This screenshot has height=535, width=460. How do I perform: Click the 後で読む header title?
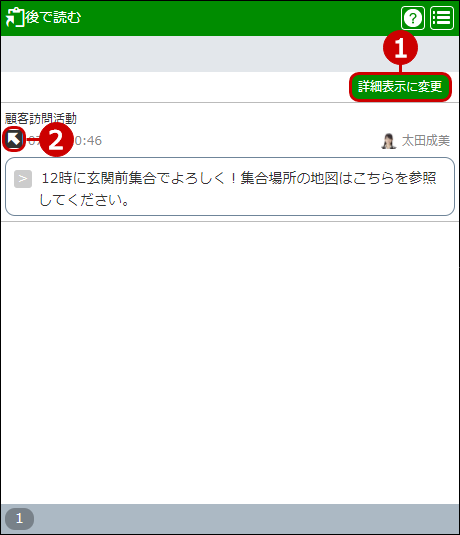[x=53, y=17]
